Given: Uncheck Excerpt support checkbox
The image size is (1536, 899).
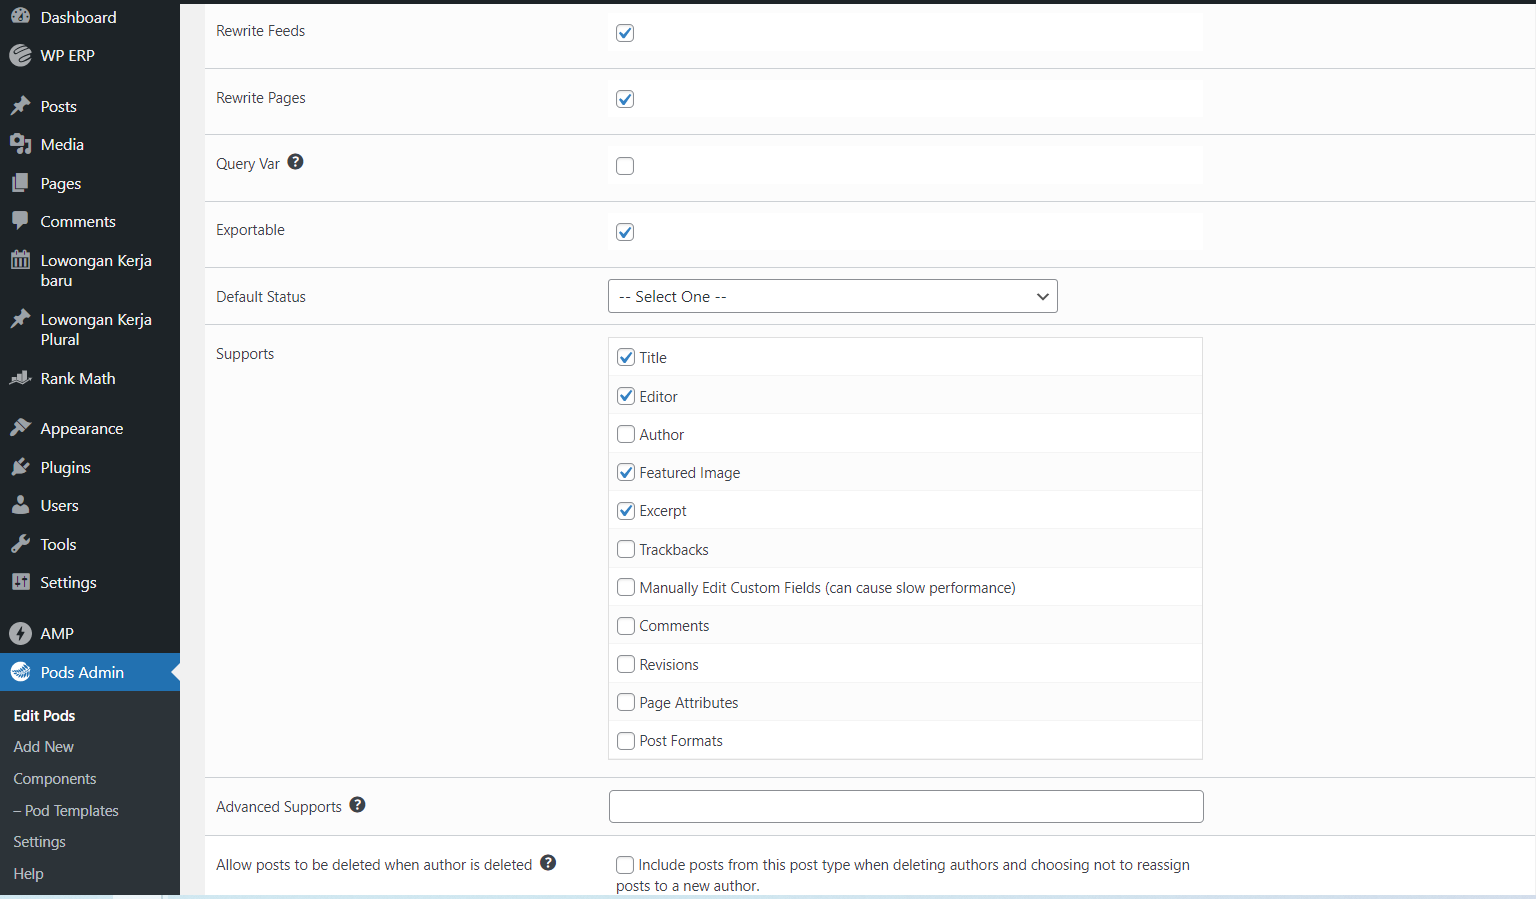Looking at the screenshot, I should [x=626, y=511].
